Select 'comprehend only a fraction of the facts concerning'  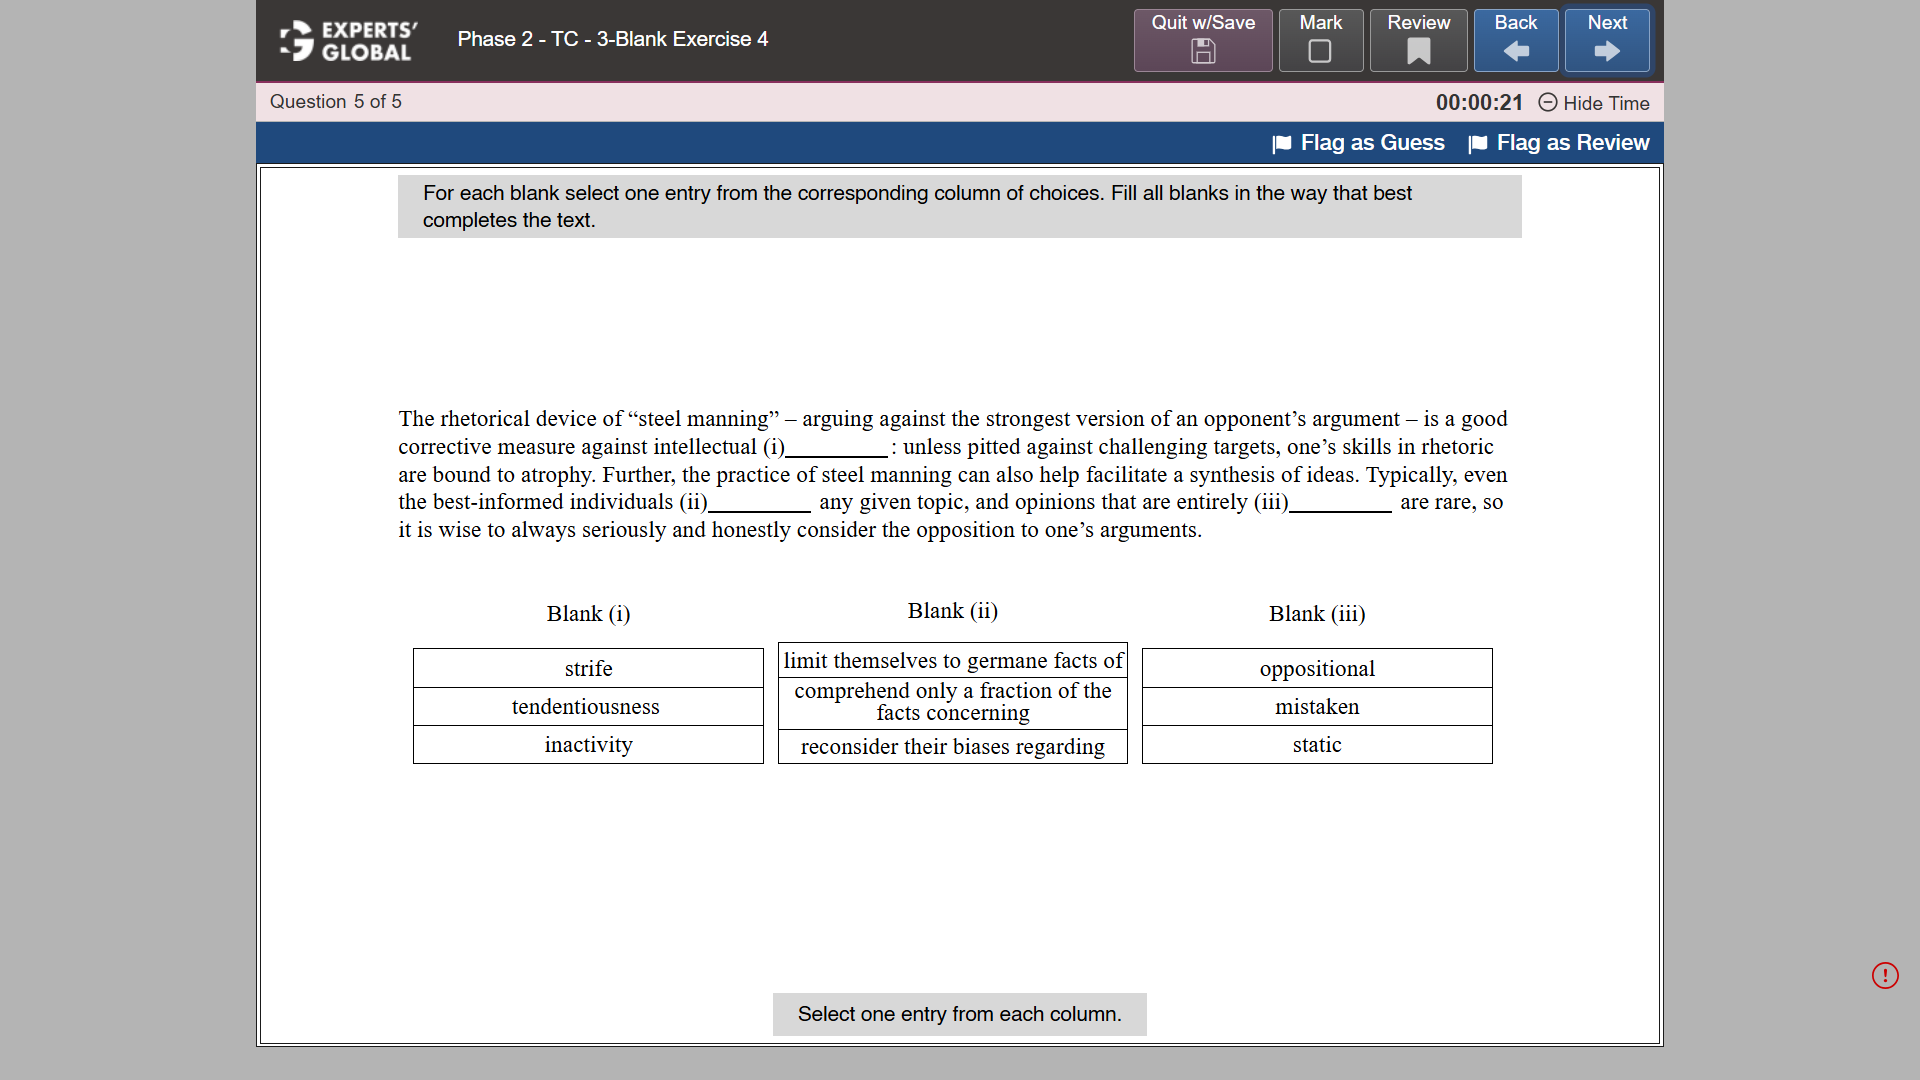(952, 701)
